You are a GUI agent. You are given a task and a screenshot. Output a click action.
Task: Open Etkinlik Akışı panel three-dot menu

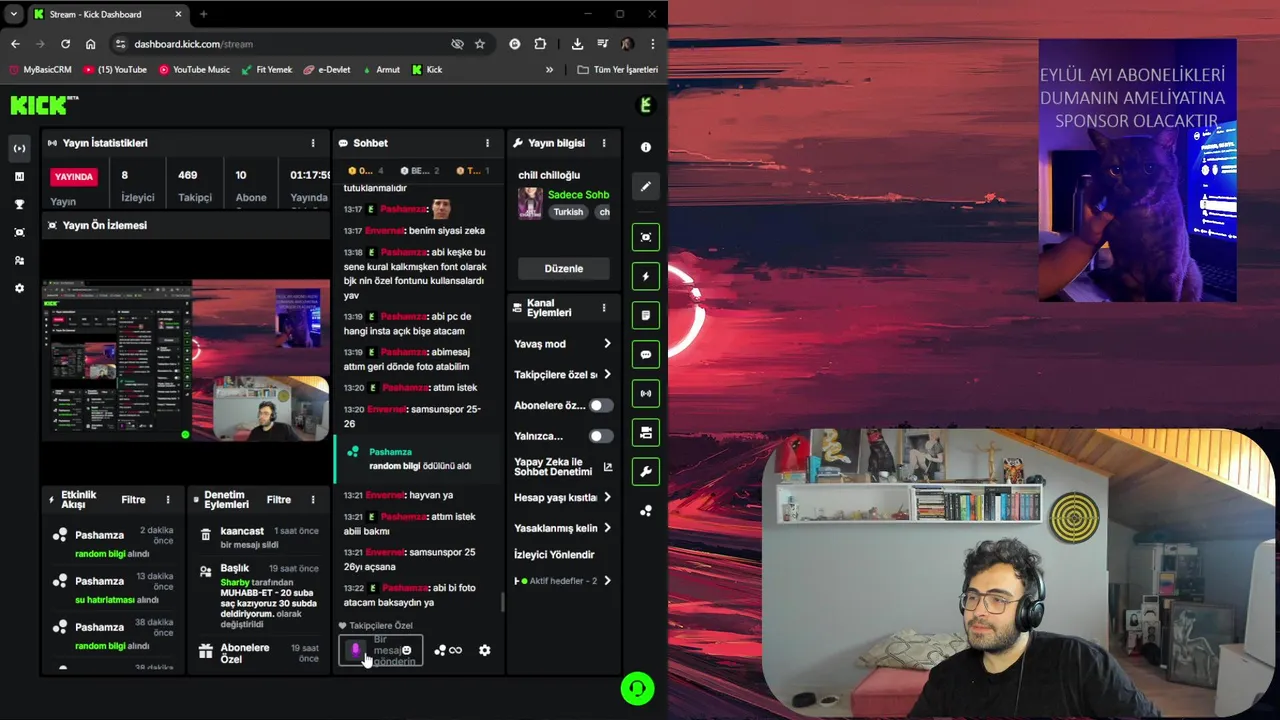pyautogui.click(x=168, y=499)
